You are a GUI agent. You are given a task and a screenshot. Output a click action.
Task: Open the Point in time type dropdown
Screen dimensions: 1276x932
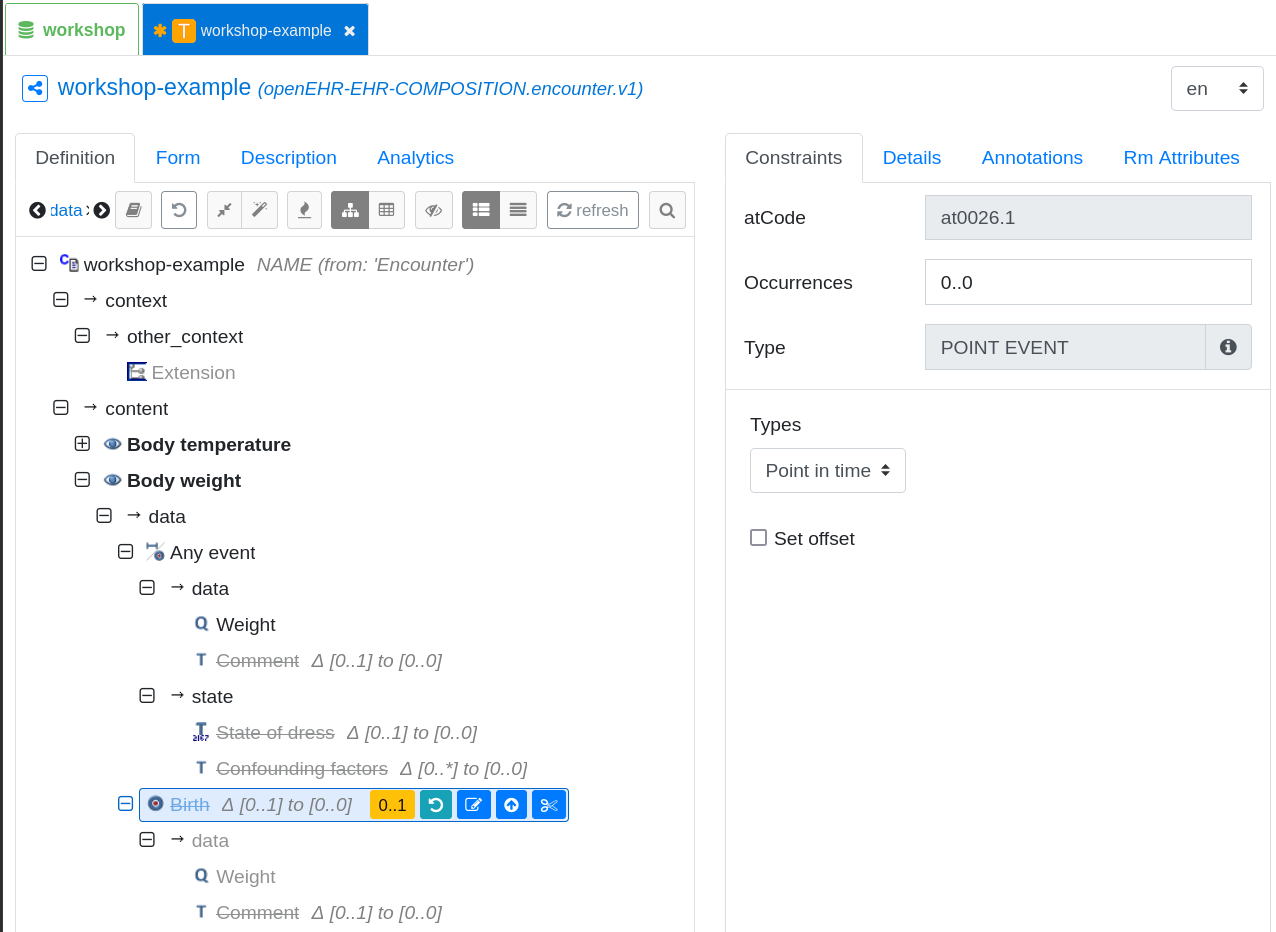click(827, 470)
